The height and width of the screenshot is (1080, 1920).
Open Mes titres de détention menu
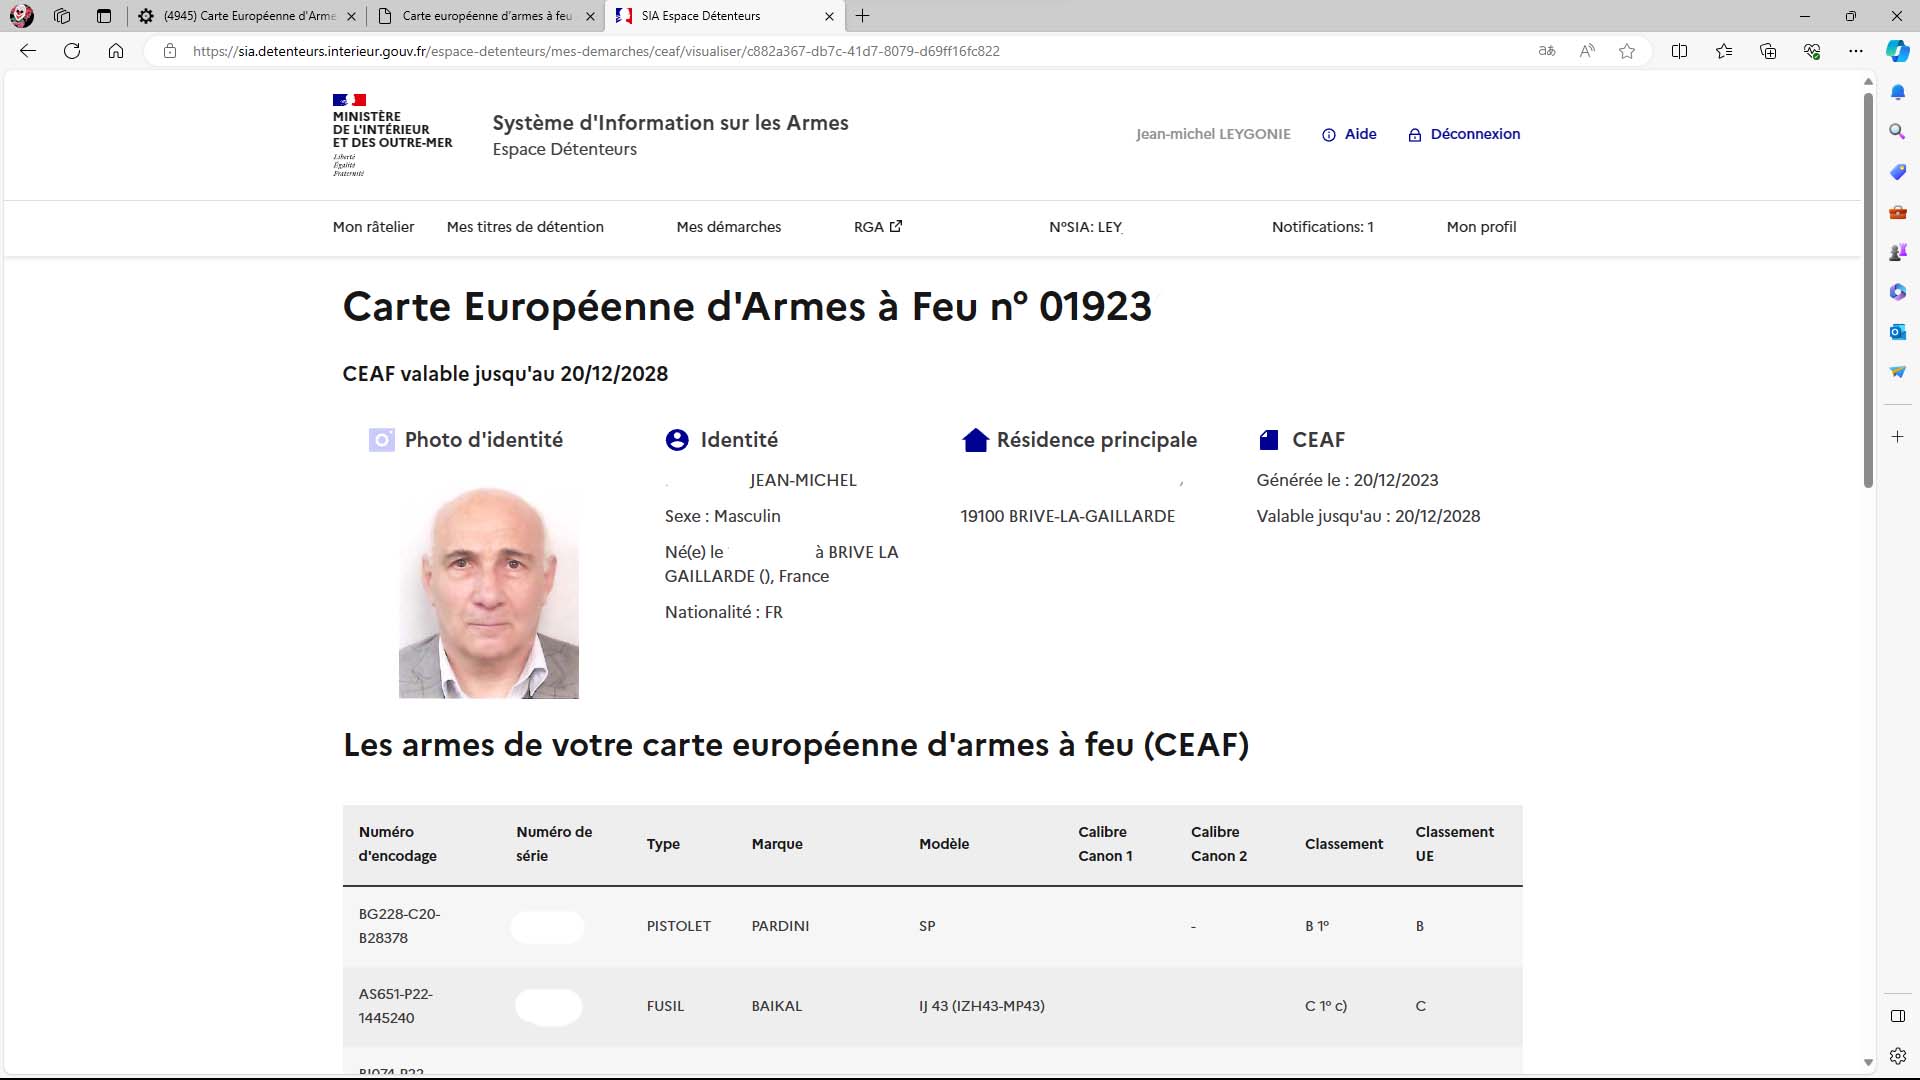click(x=525, y=227)
